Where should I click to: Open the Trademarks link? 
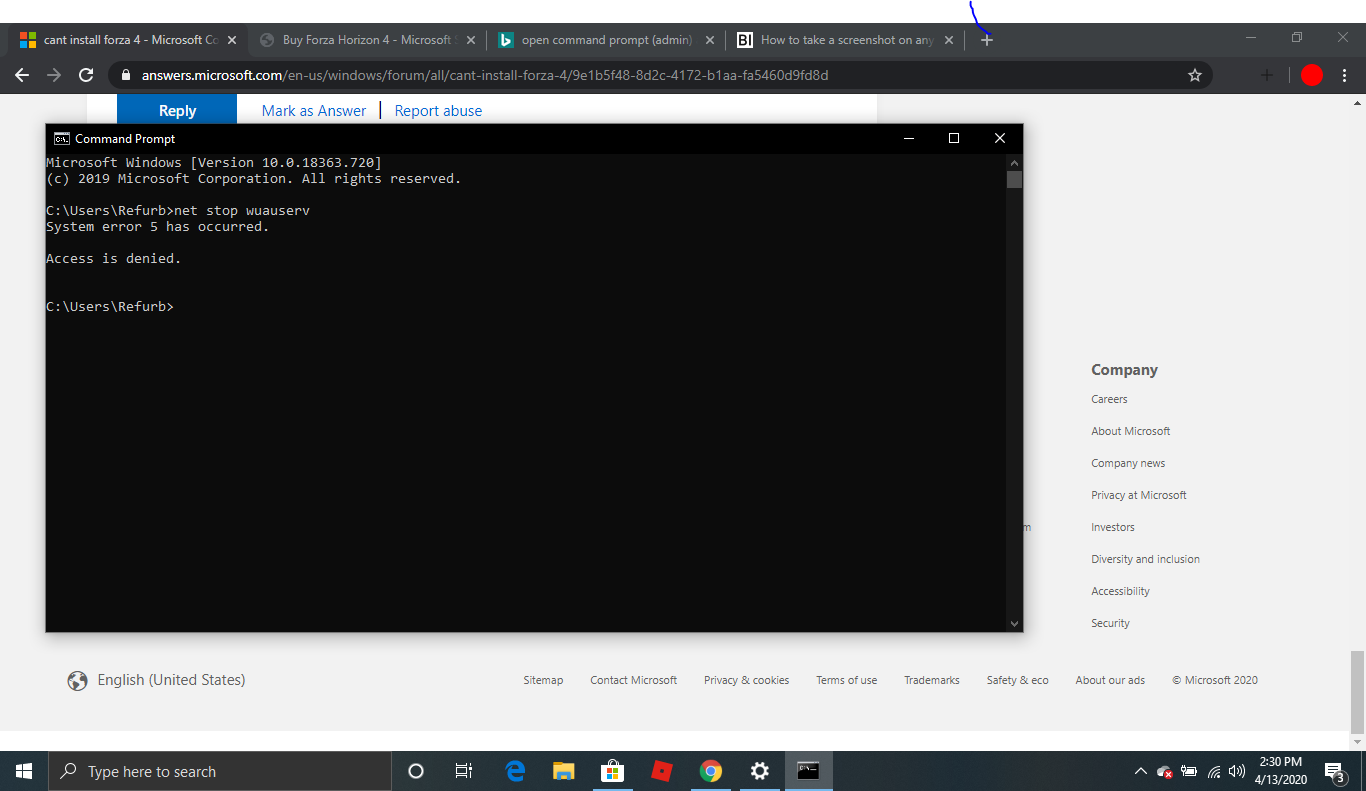pos(932,680)
